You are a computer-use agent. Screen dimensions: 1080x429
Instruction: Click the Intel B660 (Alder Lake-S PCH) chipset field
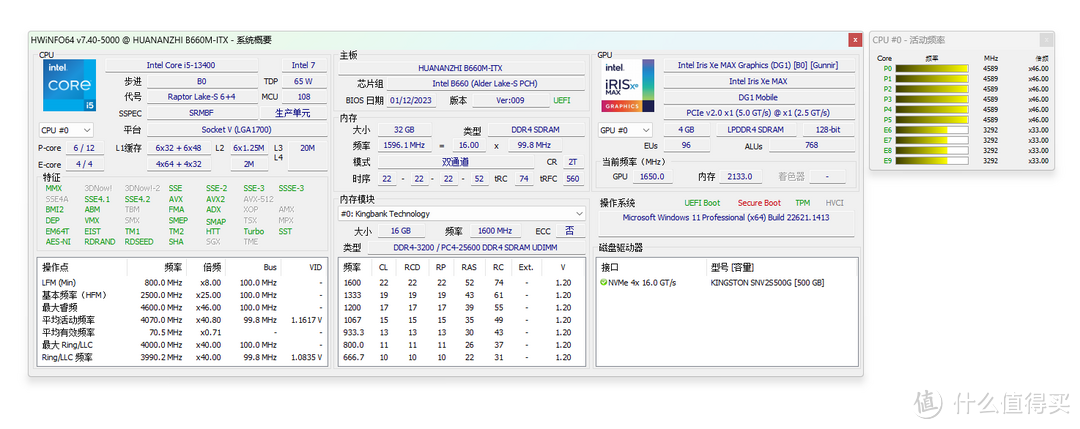484,84
